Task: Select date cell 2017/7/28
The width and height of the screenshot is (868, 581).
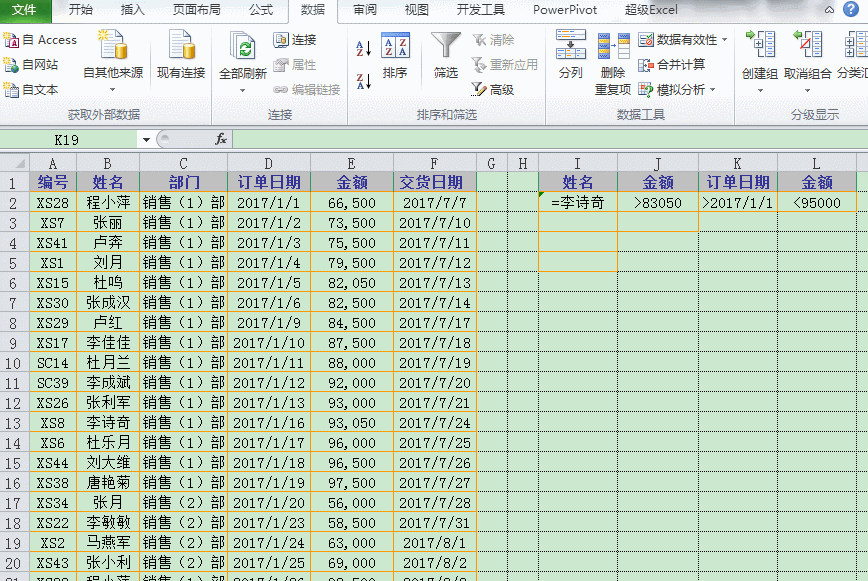Action: click(x=435, y=503)
